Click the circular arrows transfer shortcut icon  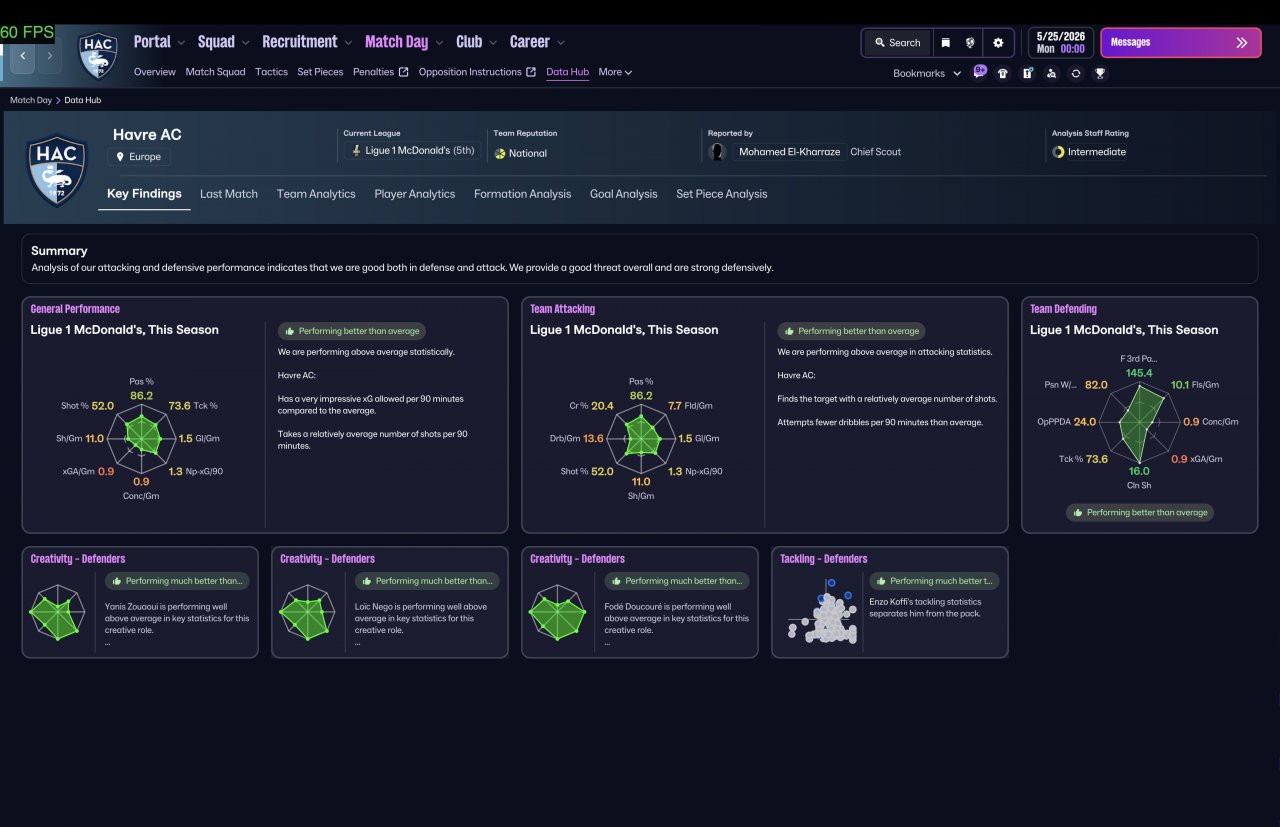click(x=1076, y=73)
